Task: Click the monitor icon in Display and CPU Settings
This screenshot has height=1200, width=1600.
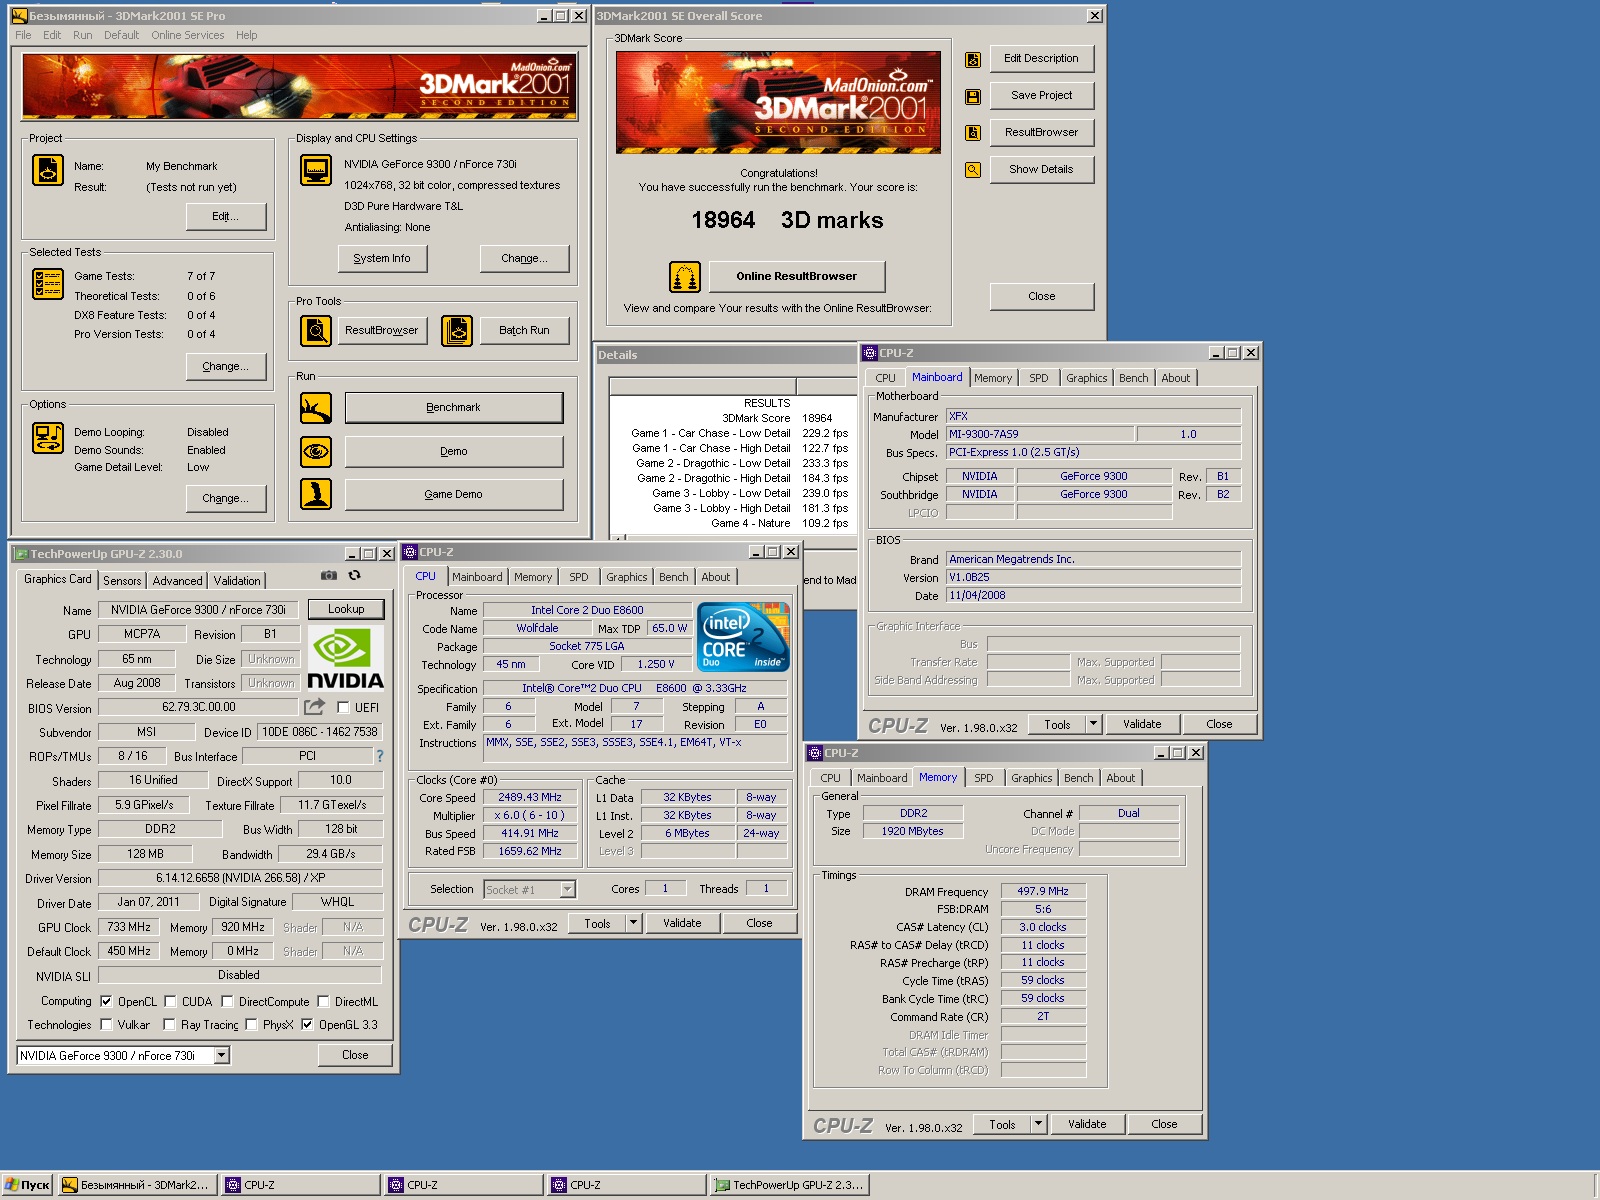Action: [x=316, y=170]
